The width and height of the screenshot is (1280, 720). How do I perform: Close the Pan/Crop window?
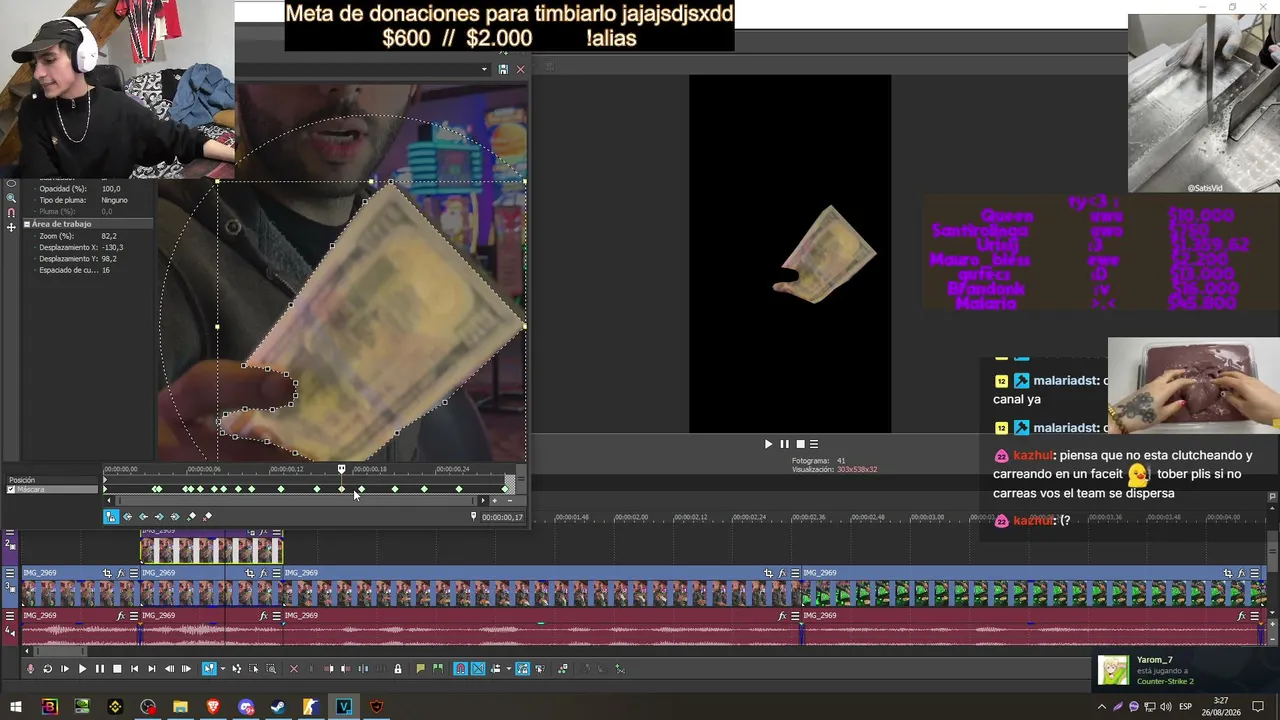520,69
